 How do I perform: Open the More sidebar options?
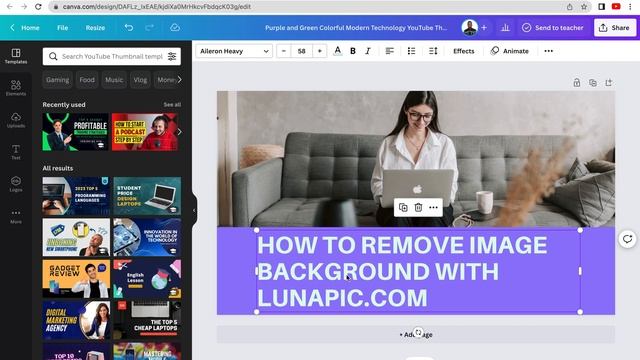click(16, 216)
